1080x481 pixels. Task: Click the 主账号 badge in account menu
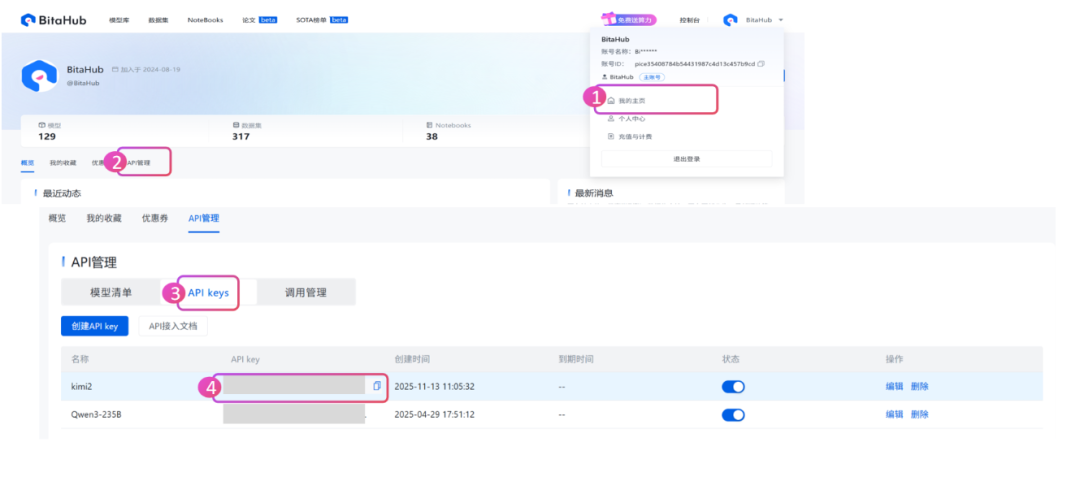(652, 77)
